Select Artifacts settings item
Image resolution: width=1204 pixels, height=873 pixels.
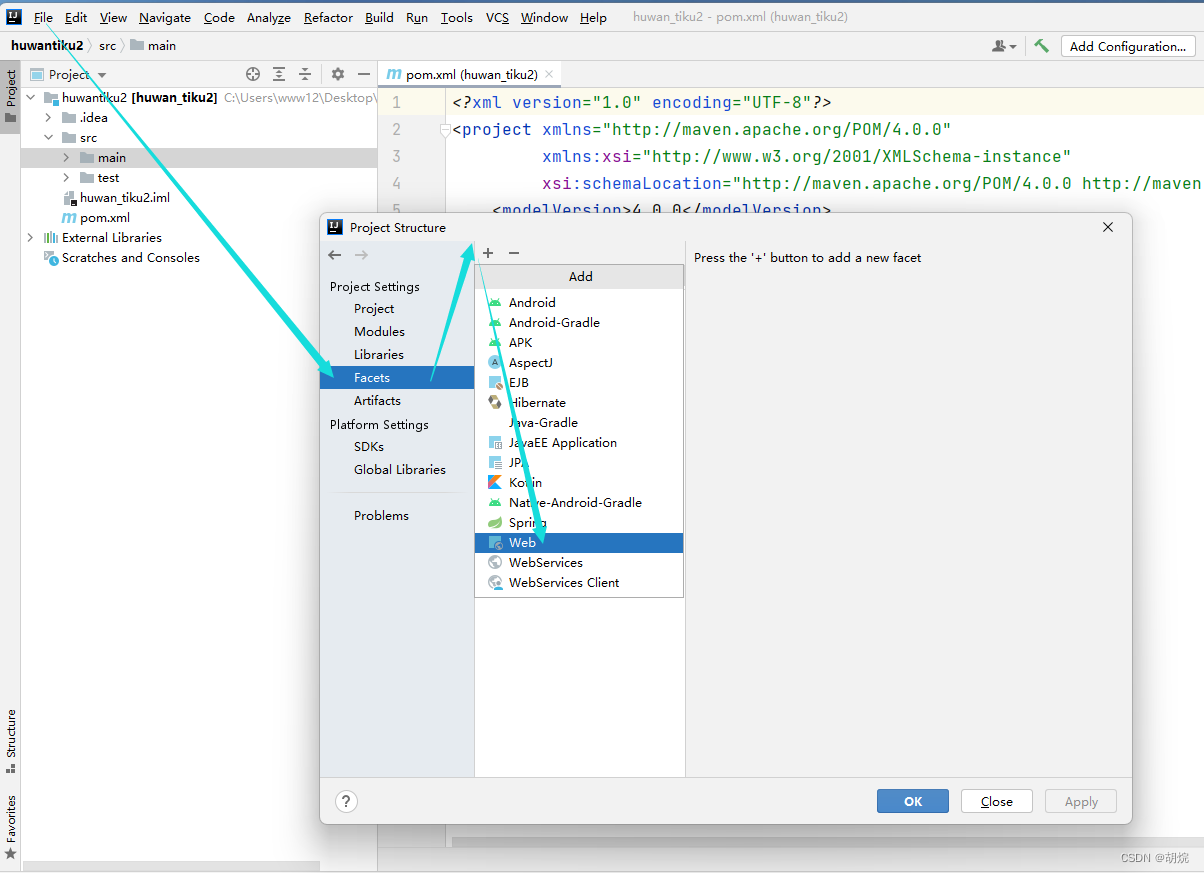[x=377, y=401]
